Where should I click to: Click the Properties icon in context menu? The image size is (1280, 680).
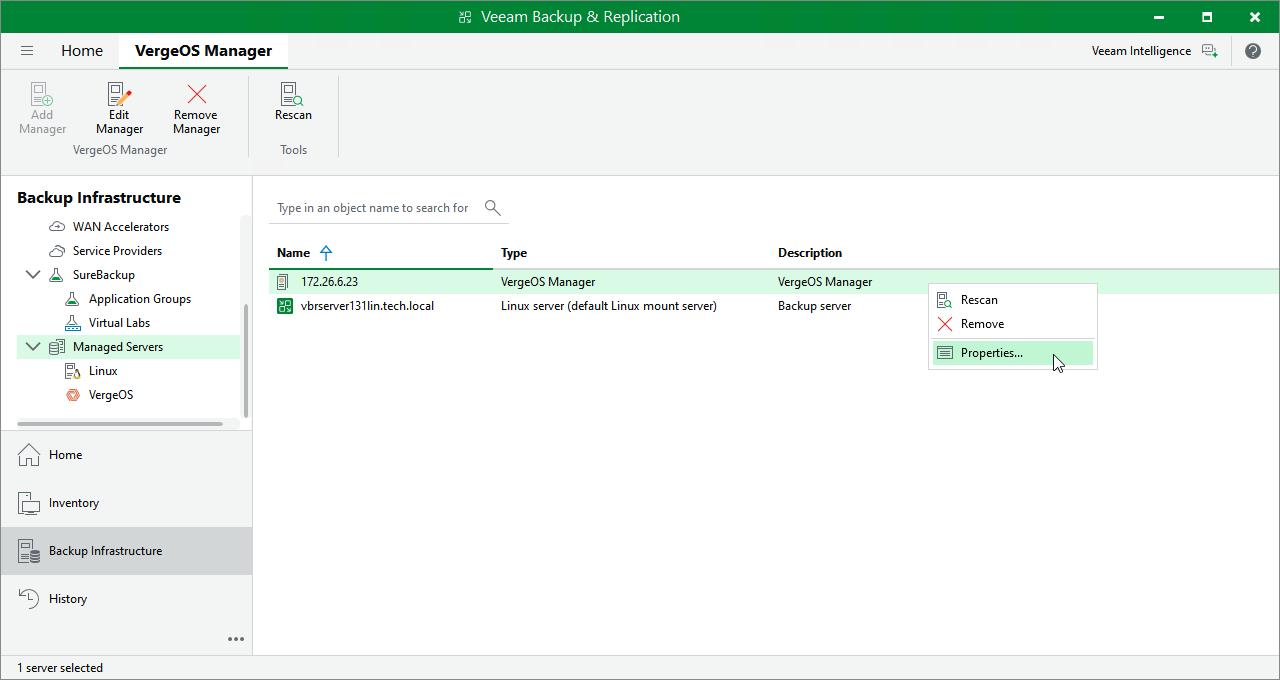944,353
